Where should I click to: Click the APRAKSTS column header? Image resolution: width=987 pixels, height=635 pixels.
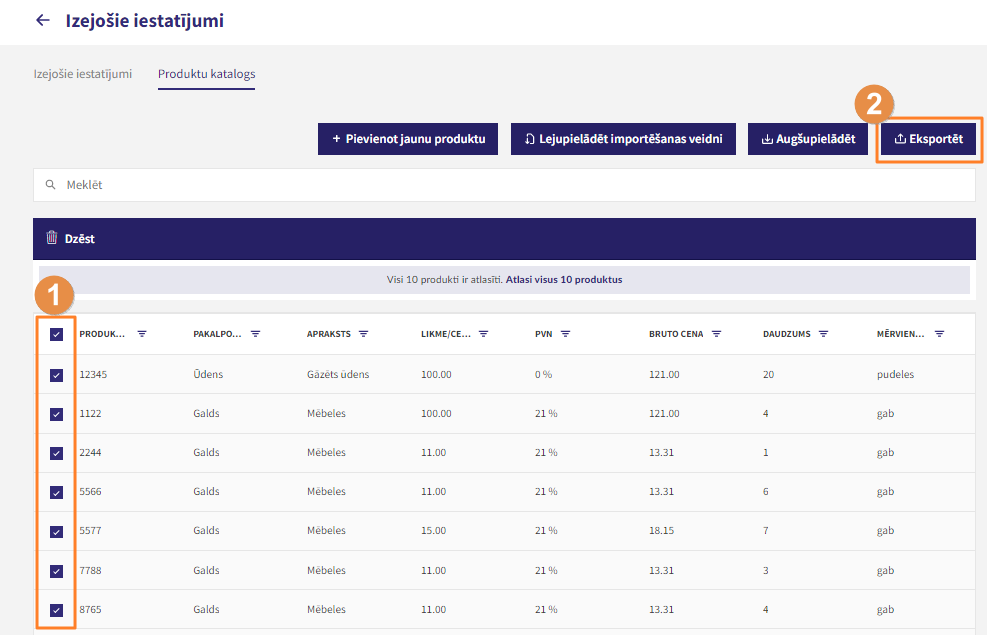[x=329, y=334]
